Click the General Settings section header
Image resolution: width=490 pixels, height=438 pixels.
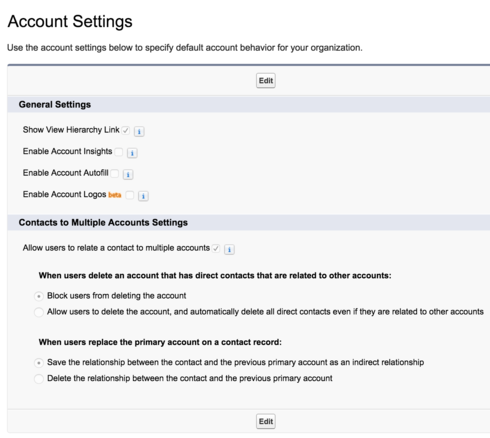point(55,105)
